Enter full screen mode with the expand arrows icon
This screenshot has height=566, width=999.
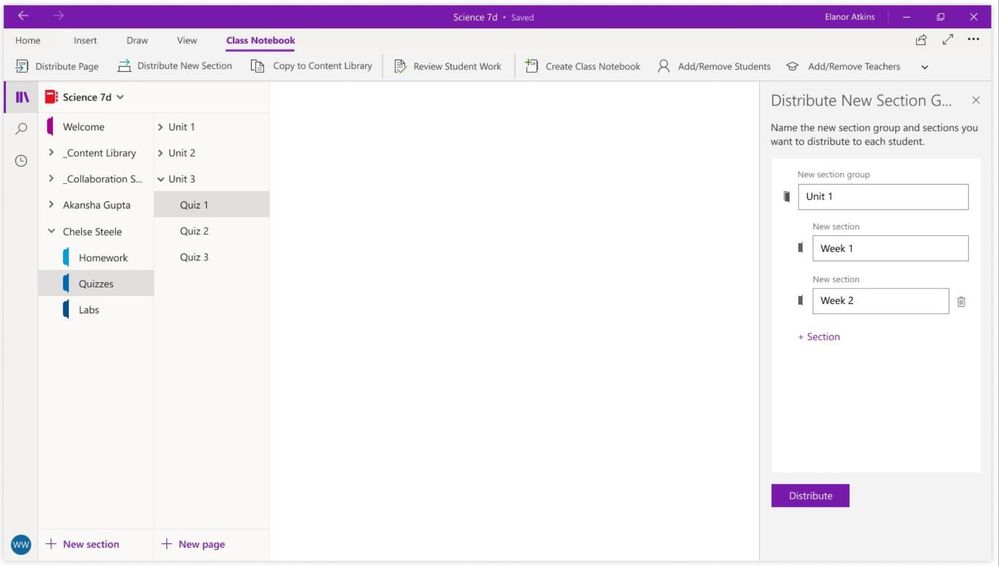coord(948,40)
